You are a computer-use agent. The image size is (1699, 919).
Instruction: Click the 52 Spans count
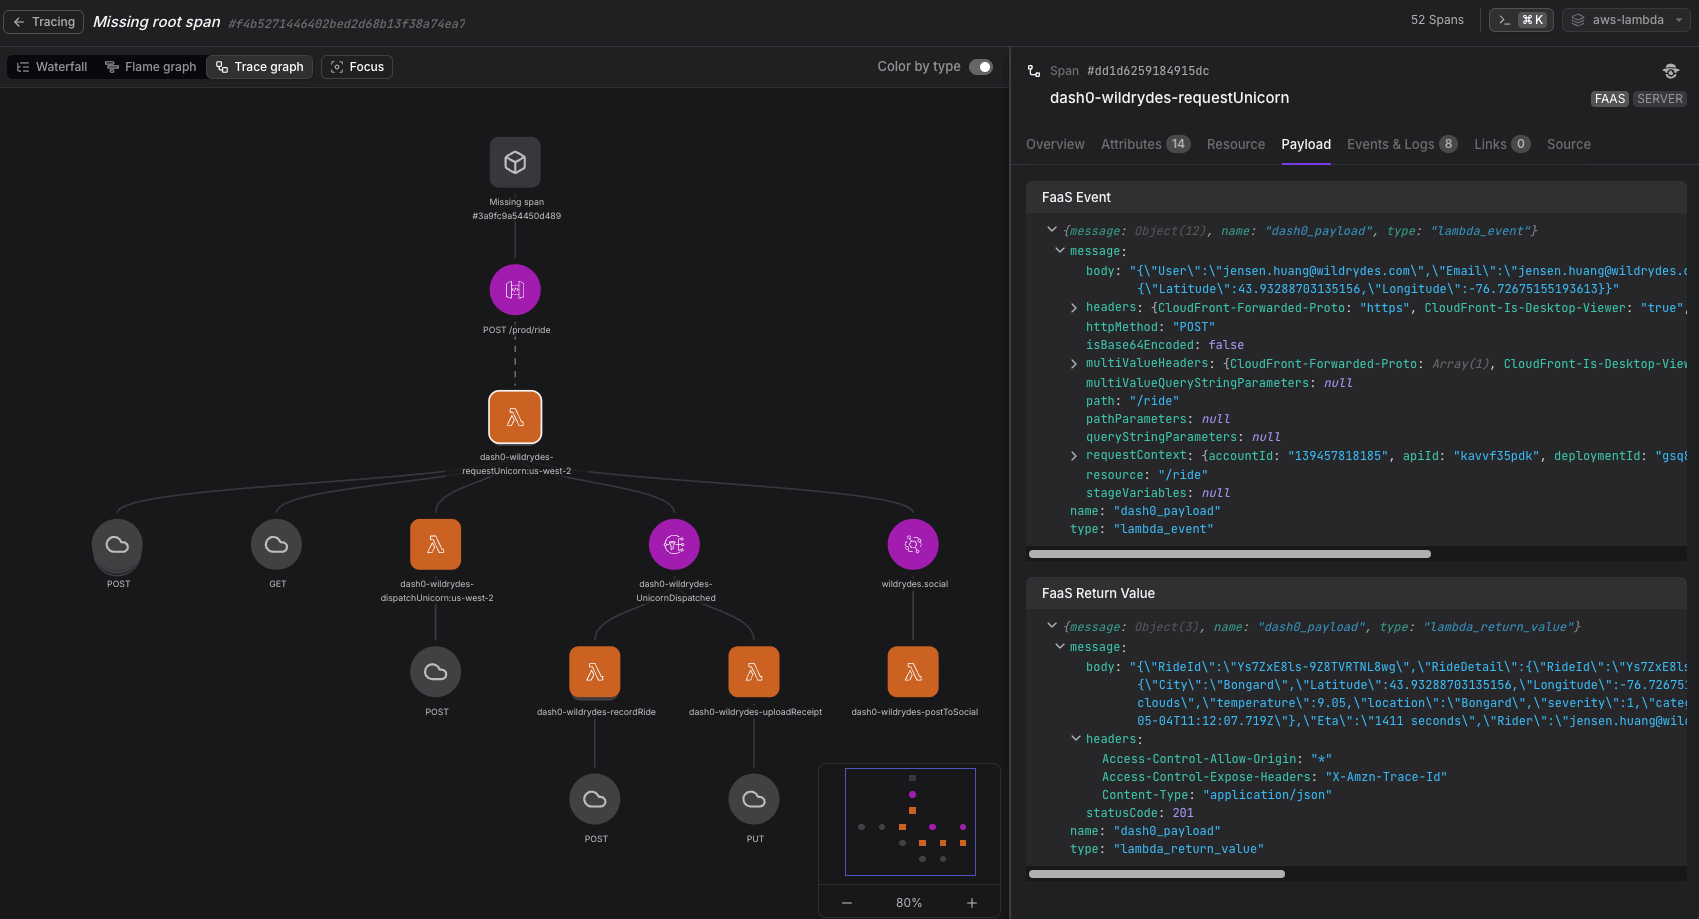pos(1437,20)
